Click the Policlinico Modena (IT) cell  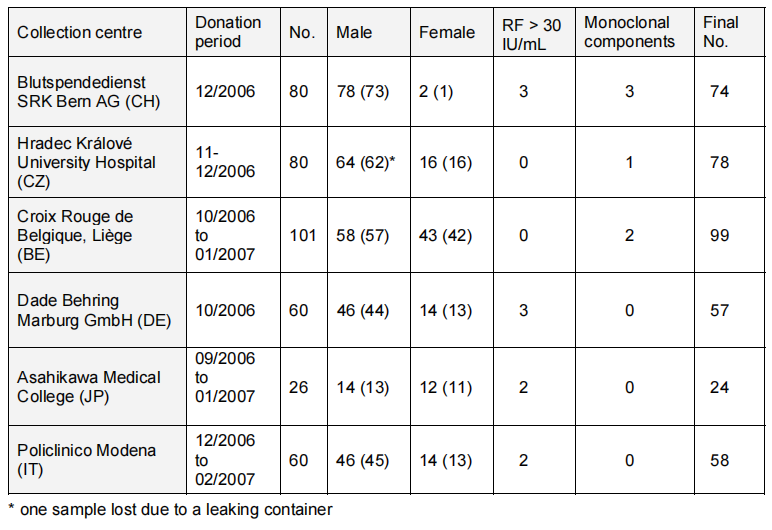click(x=87, y=460)
